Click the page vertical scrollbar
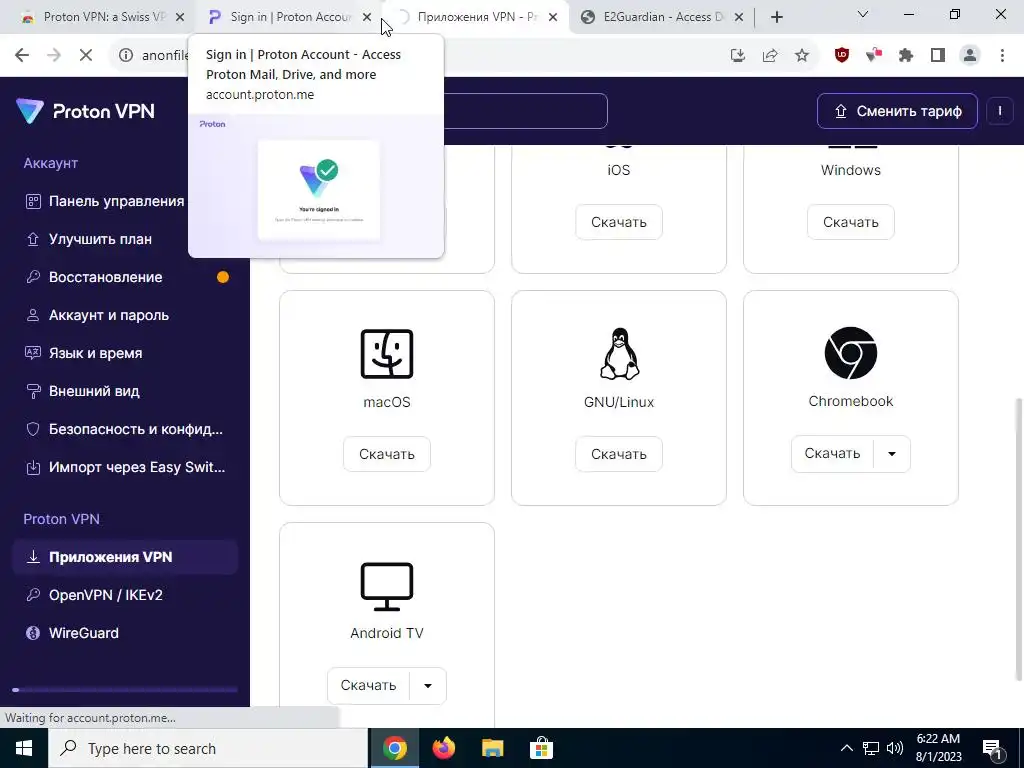The height and width of the screenshot is (768, 1024). click(x=1019, y=539)
